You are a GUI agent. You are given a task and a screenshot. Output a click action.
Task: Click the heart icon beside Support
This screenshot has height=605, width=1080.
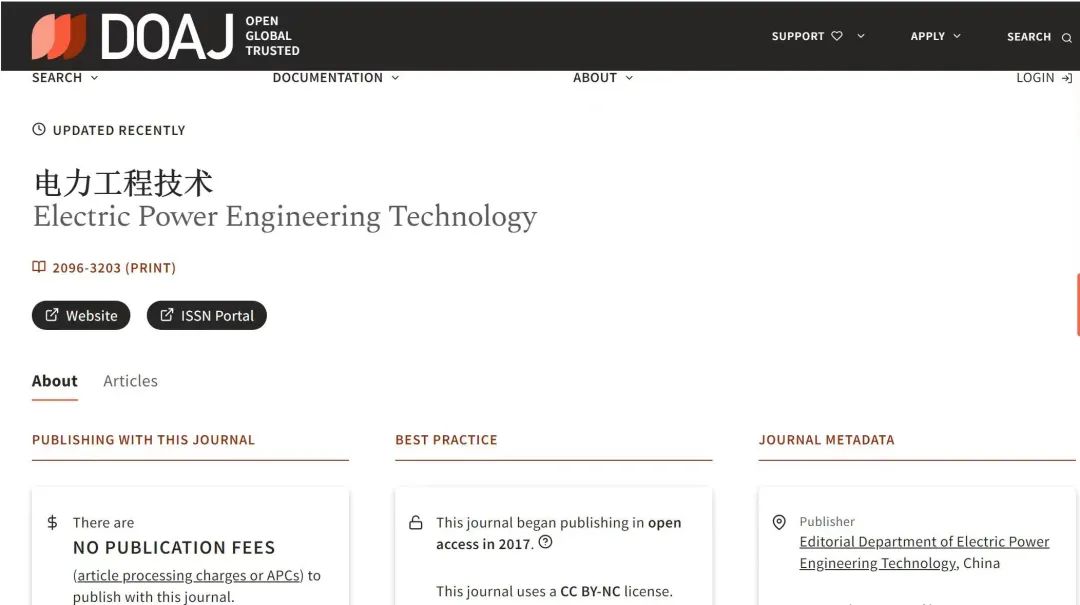[x=837, y=36]
